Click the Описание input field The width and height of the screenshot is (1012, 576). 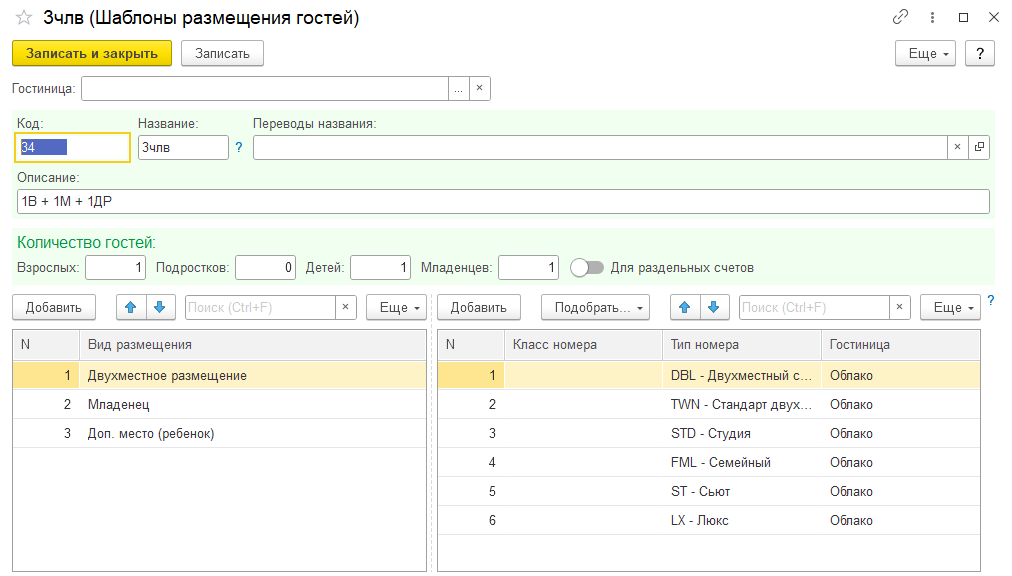(503, 201)
